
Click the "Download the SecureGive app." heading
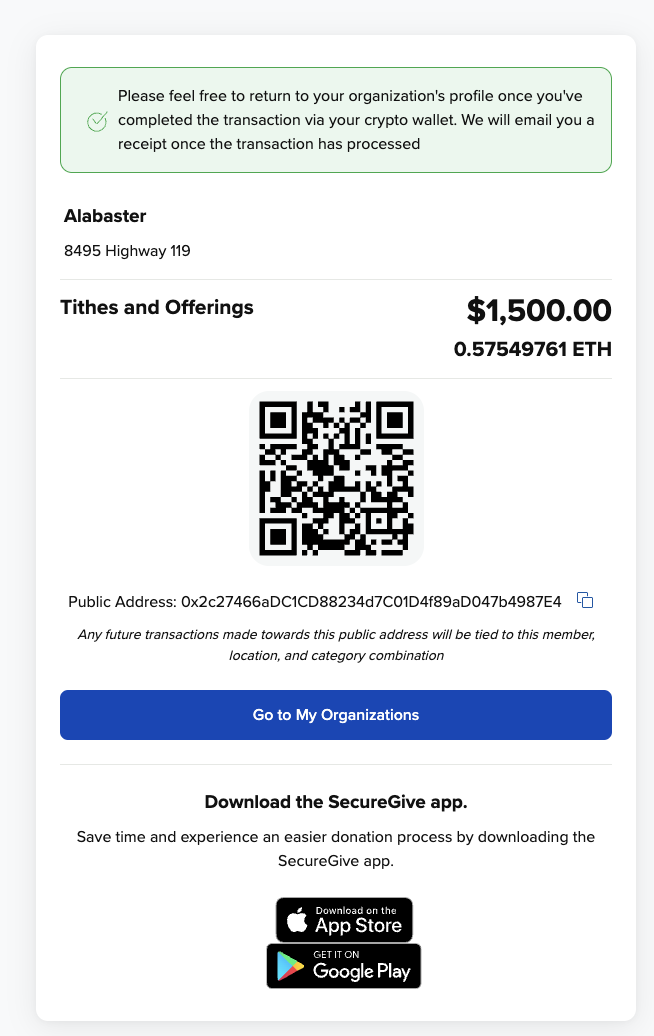pyautogui.click(x=336, y=802)
